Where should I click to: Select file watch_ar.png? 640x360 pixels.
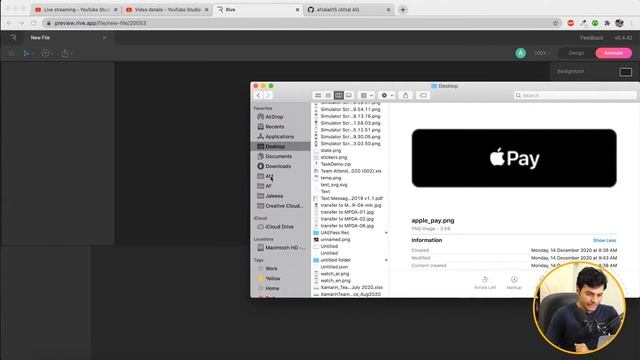tap(335, 274)
